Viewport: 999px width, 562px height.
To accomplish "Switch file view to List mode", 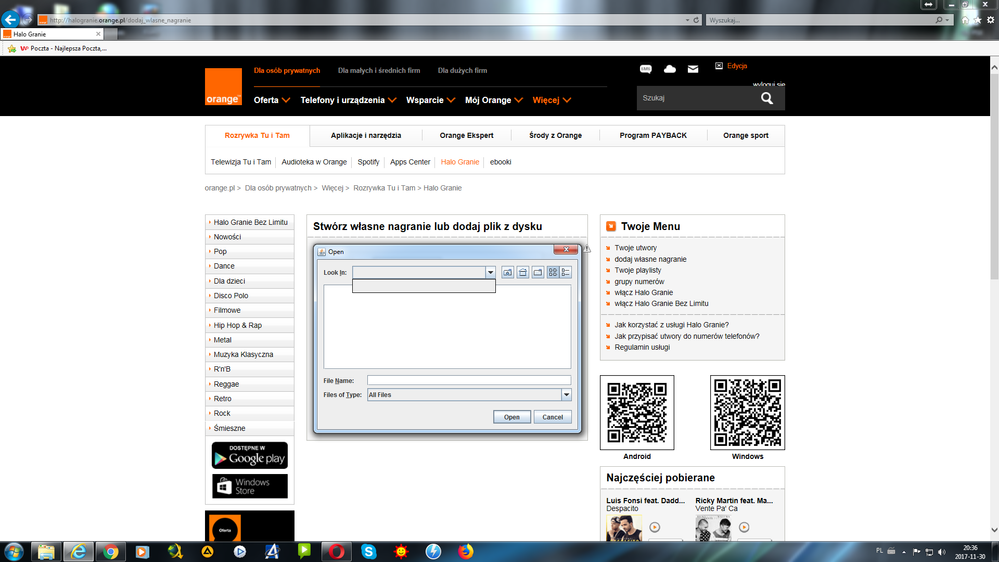I will (x=553, y=272).
